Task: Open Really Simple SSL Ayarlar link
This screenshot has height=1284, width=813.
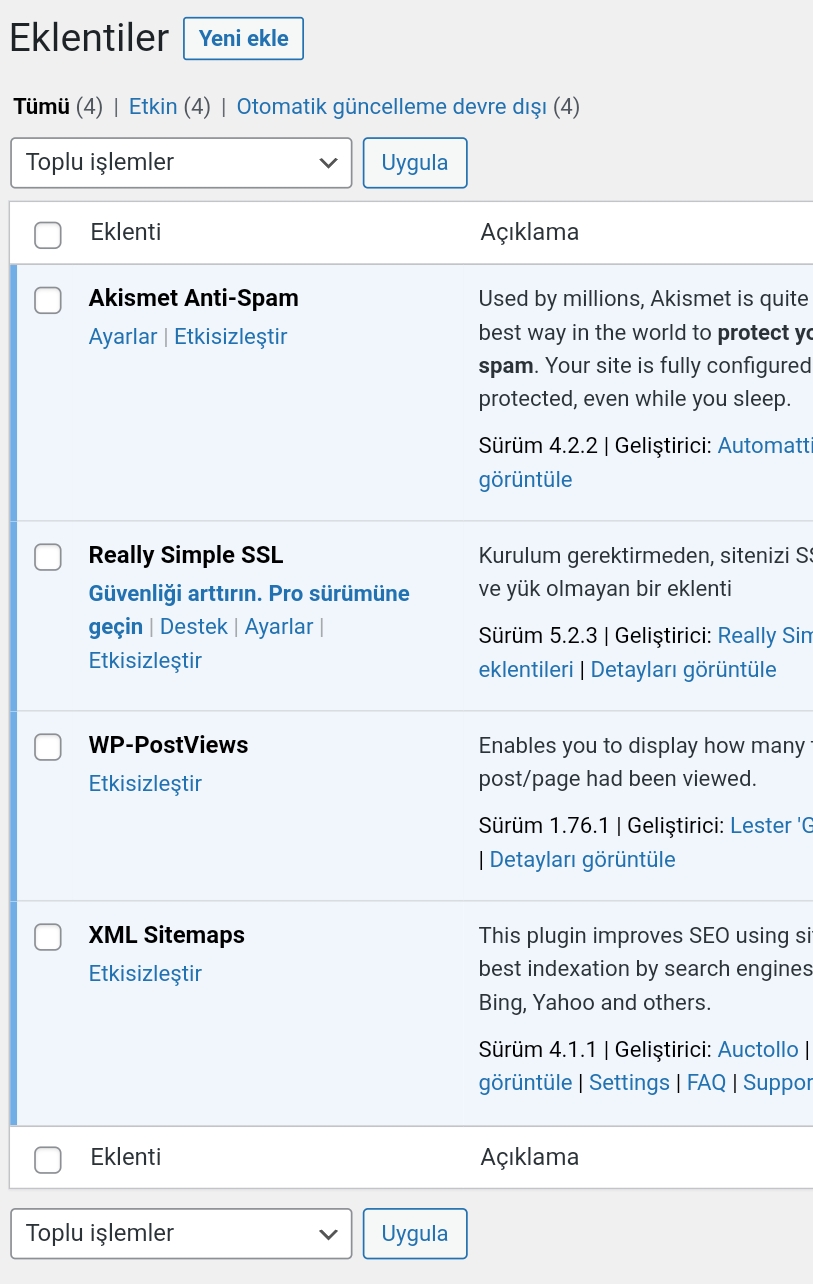Action: coord(279,627)
